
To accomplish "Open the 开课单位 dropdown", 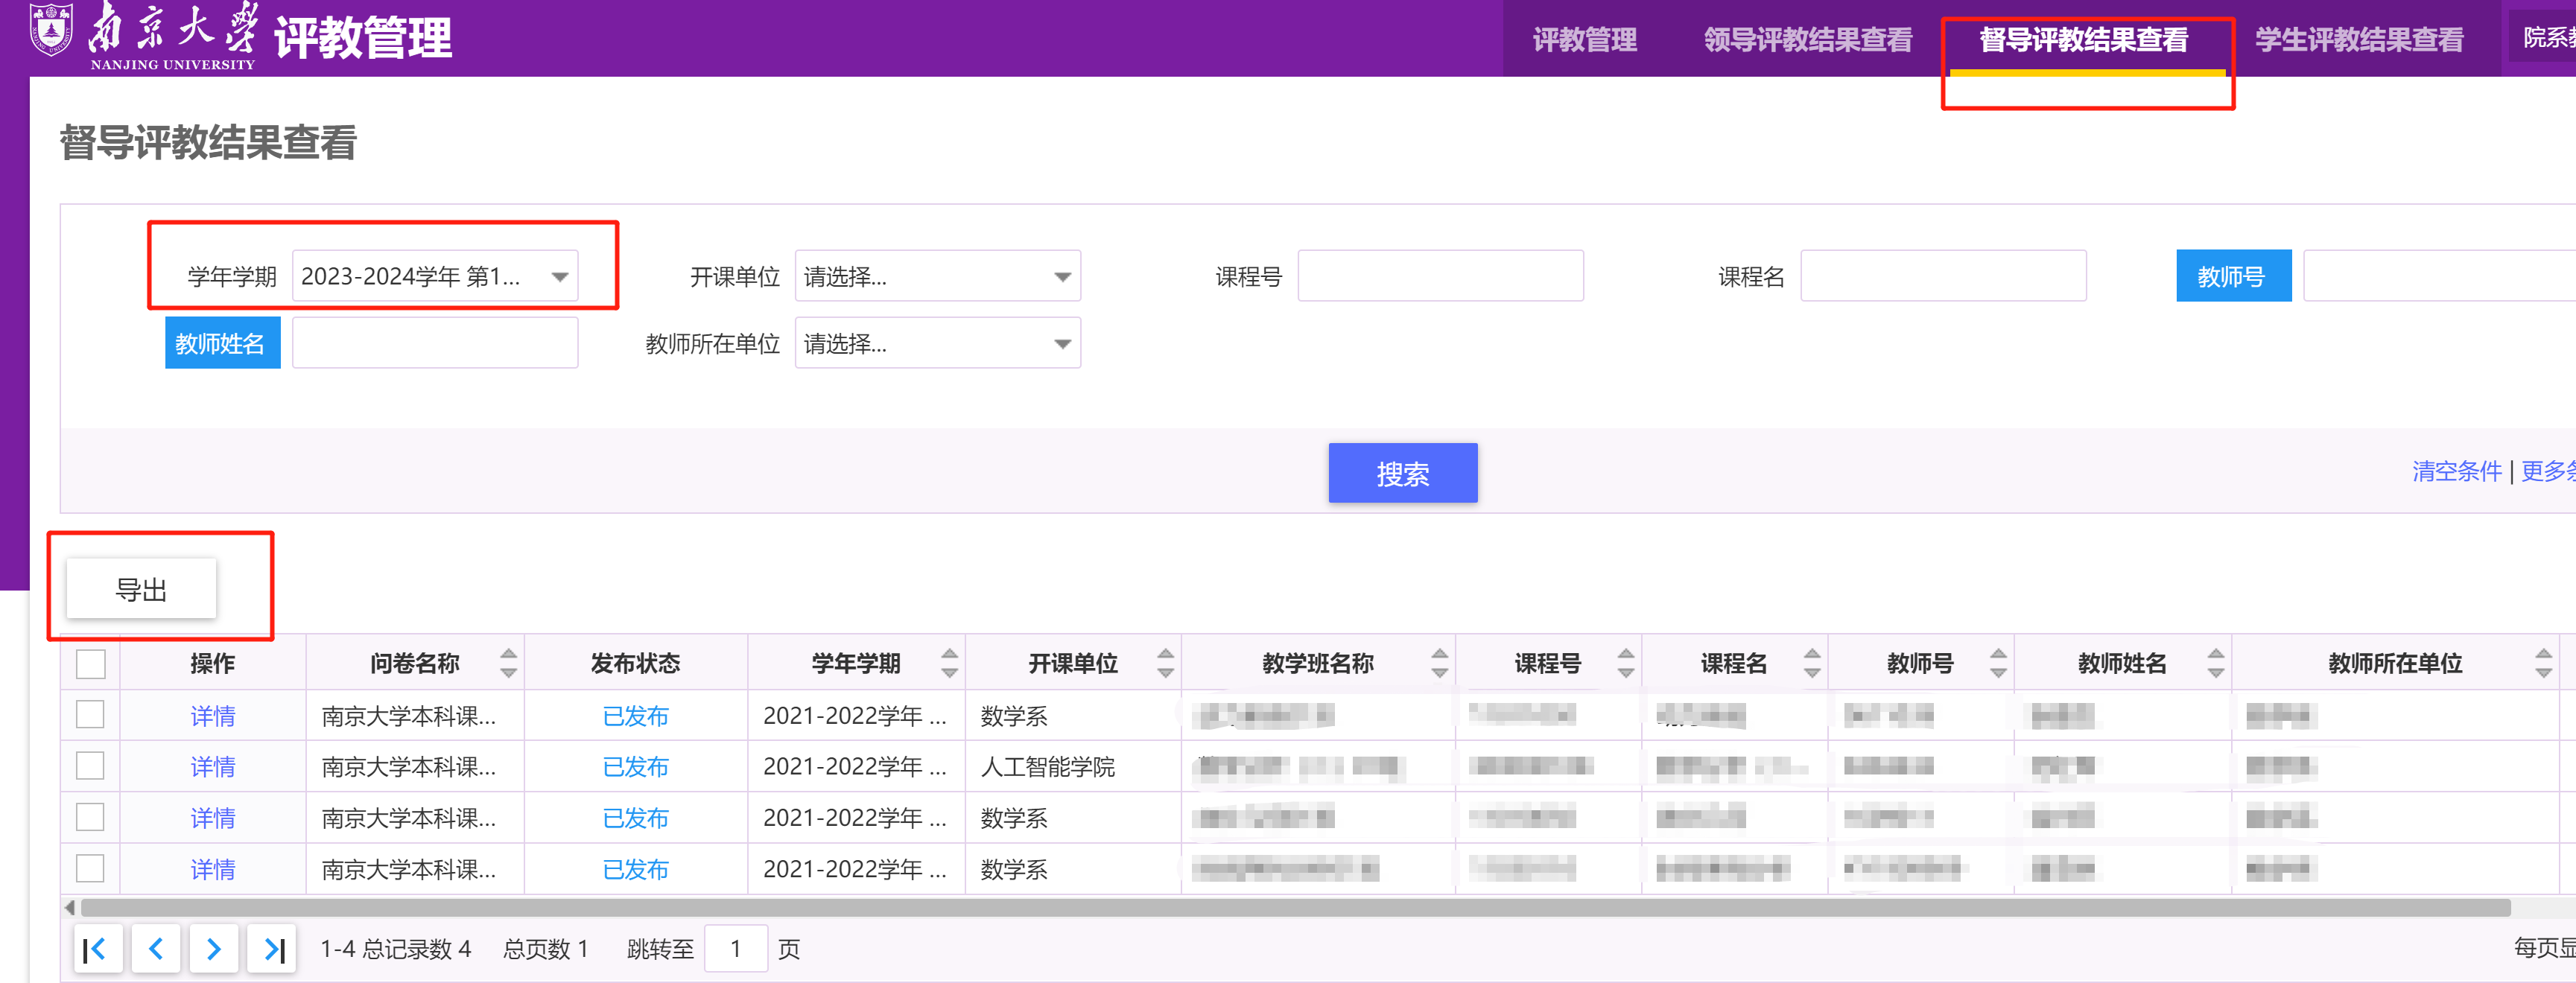I will [x=938, y=276].
